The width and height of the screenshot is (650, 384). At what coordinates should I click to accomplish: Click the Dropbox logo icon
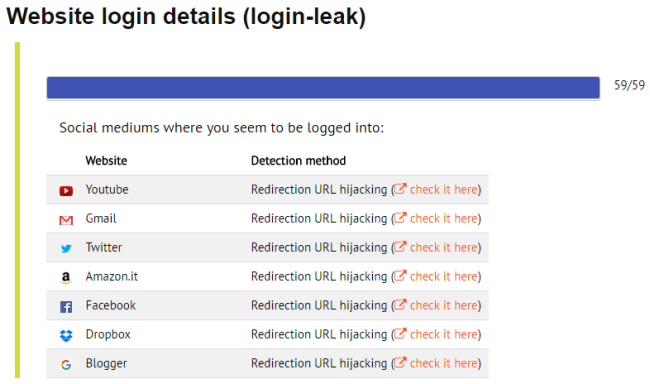tap(66, 335)
